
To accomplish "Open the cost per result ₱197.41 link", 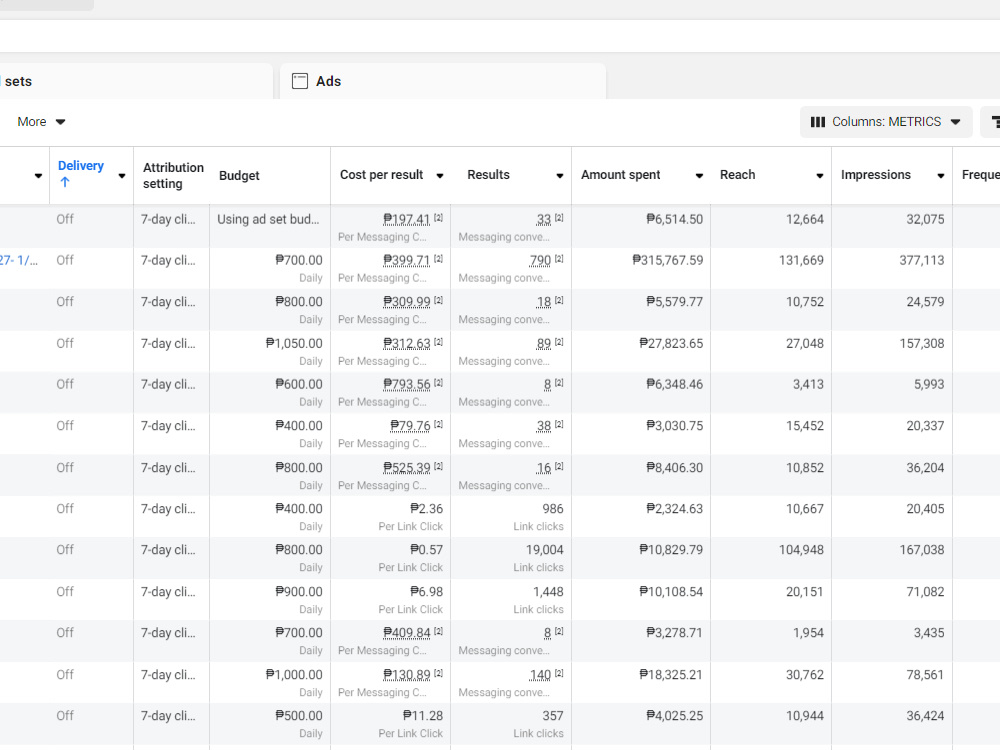I will [406, 219].
